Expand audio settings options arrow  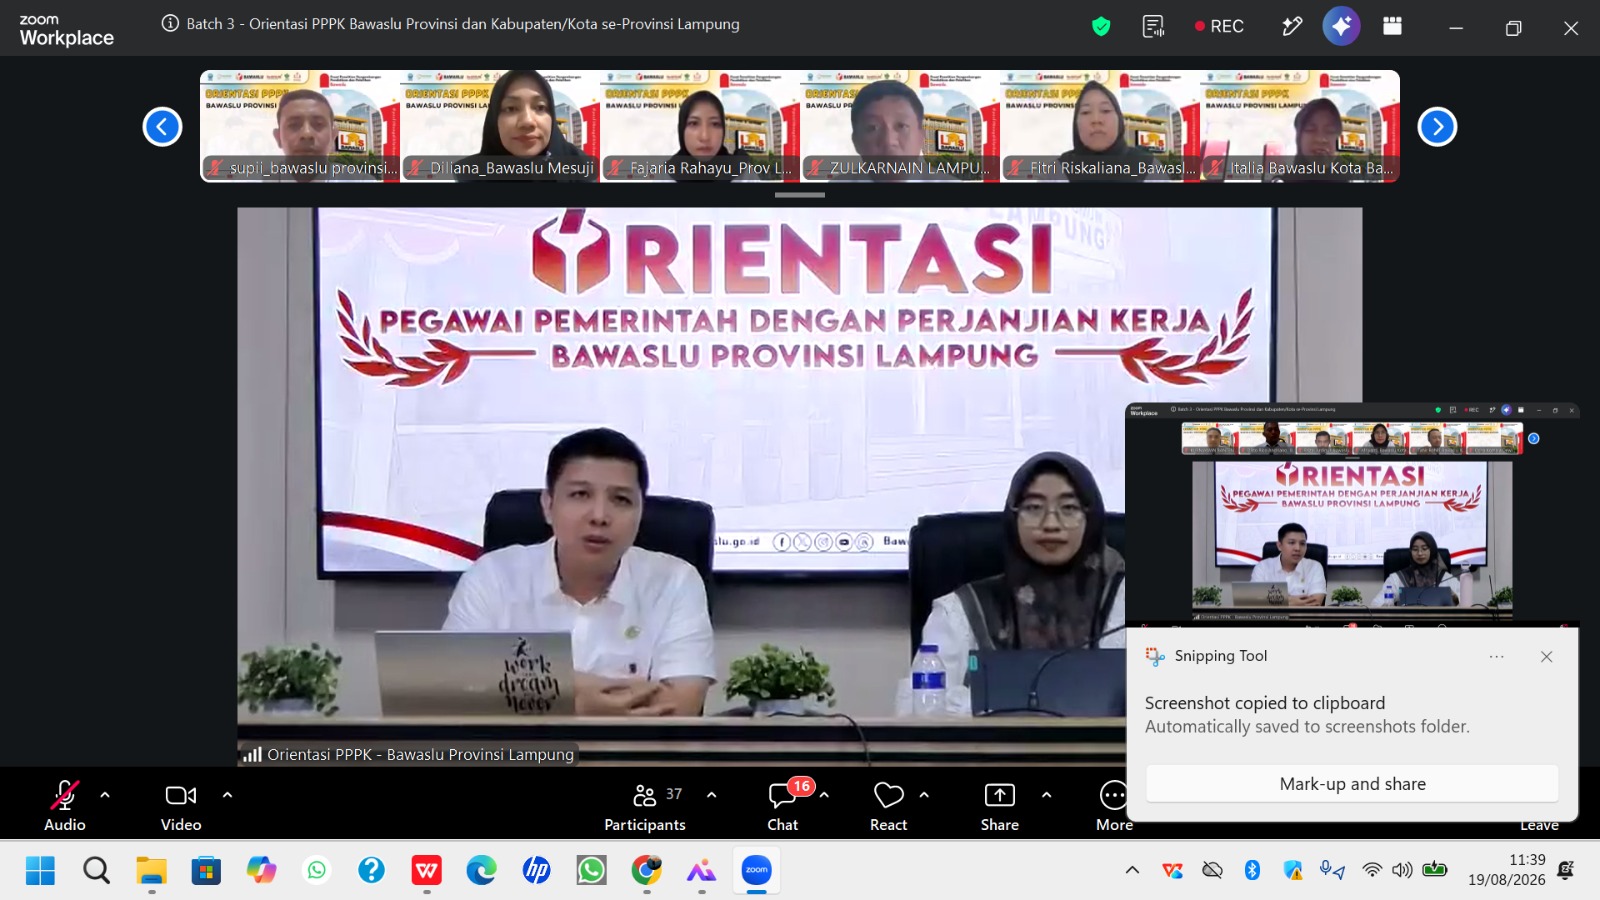point(105,795)
